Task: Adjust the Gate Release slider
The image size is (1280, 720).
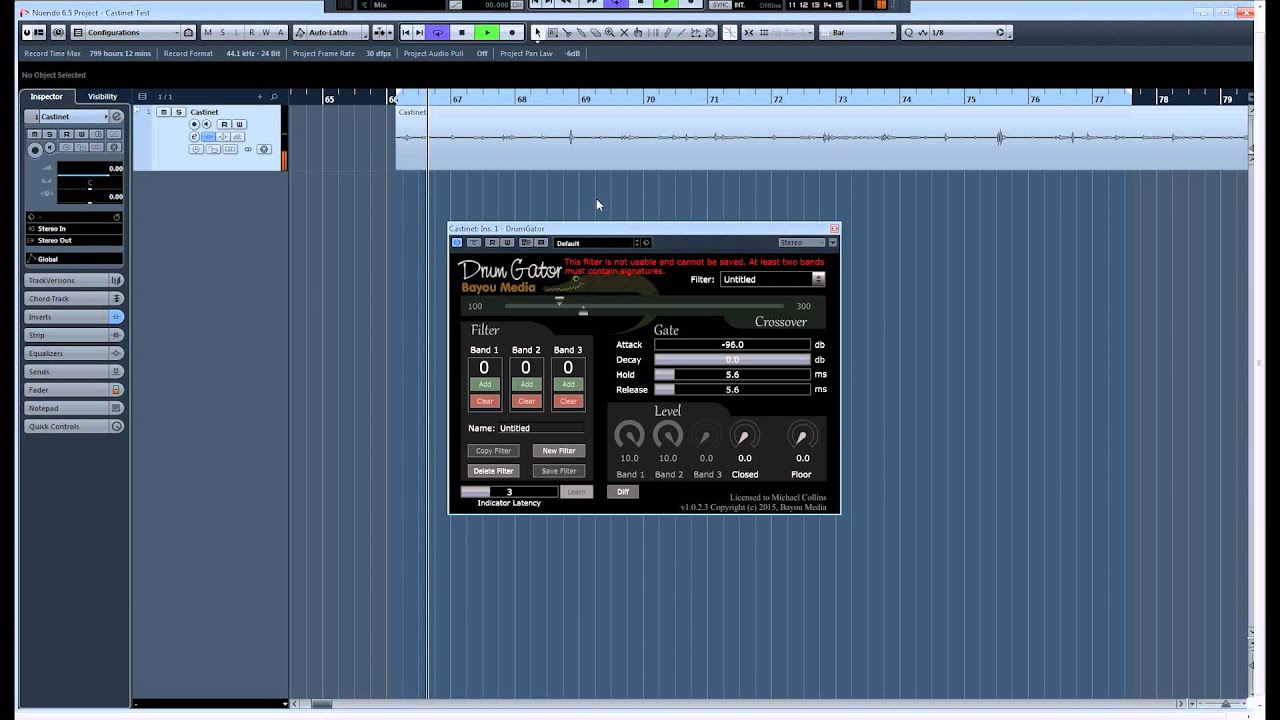Action: [732, 389]
